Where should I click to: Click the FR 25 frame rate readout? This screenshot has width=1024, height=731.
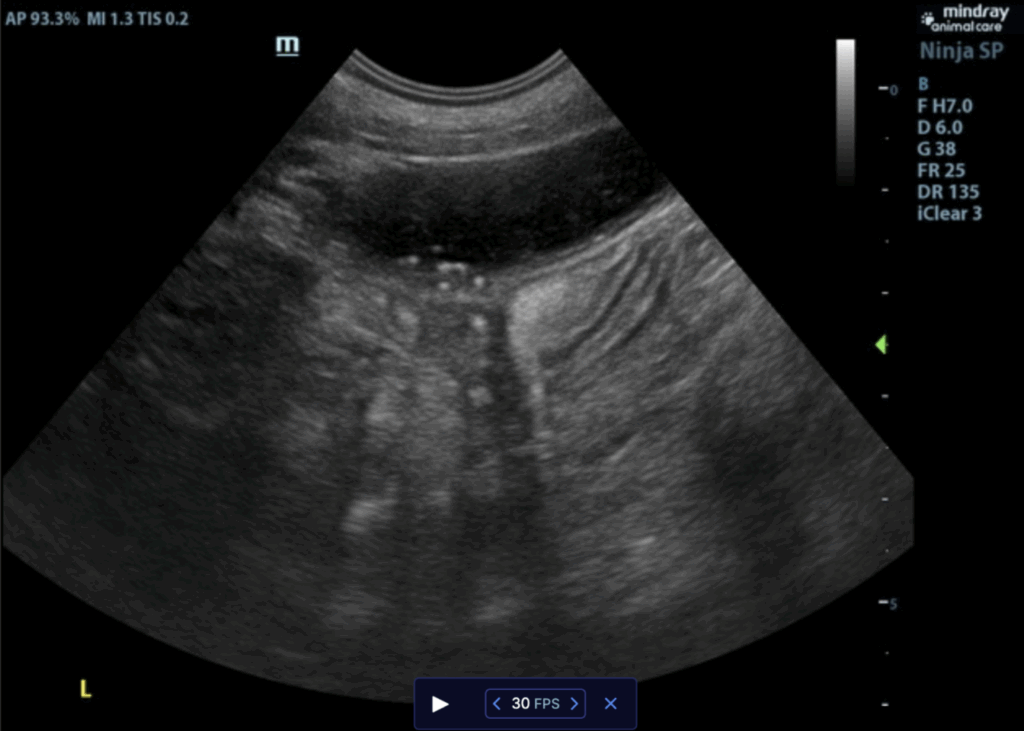(941, 170)
